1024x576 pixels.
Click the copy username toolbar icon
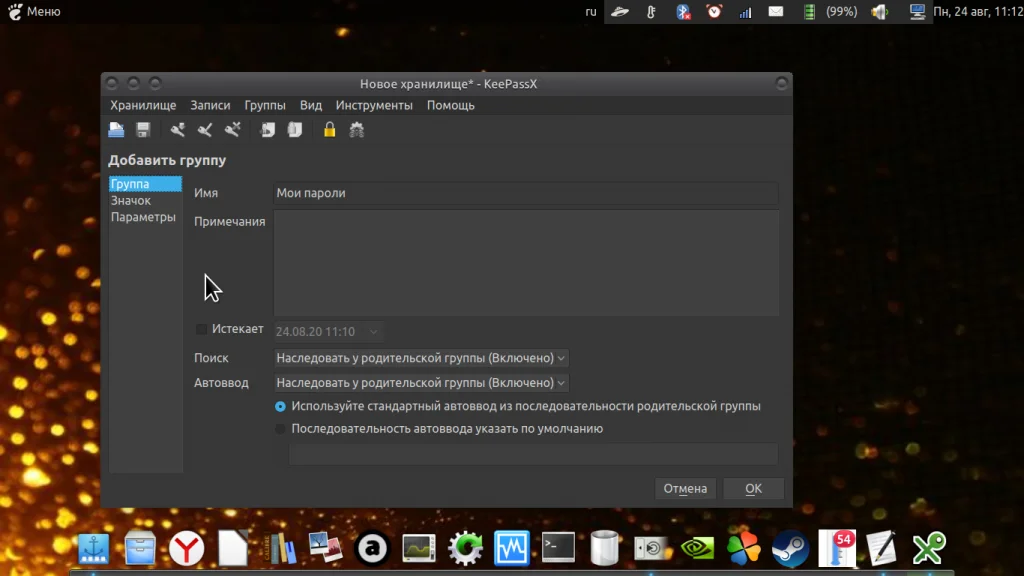(x=268, y=130)
